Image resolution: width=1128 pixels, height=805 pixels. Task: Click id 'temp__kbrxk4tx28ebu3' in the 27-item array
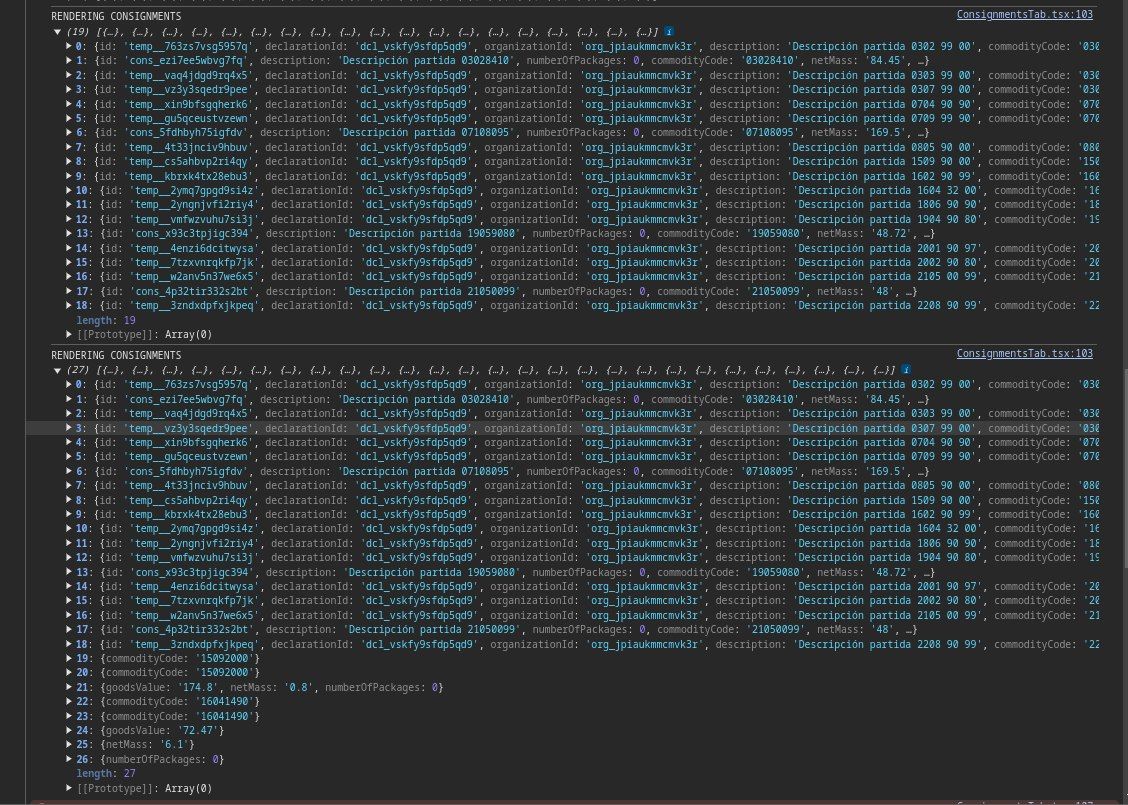pos(188,514)
